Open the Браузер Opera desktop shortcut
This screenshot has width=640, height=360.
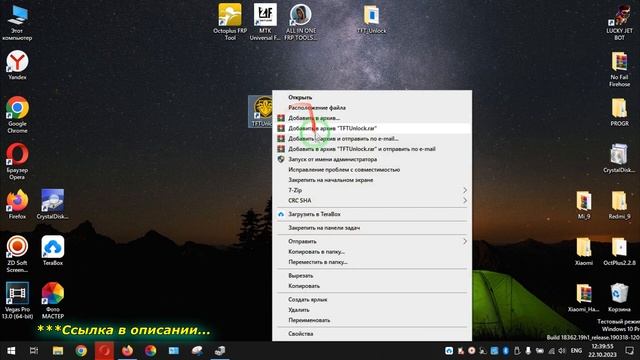pyautogui.click(x=17, y=161)
